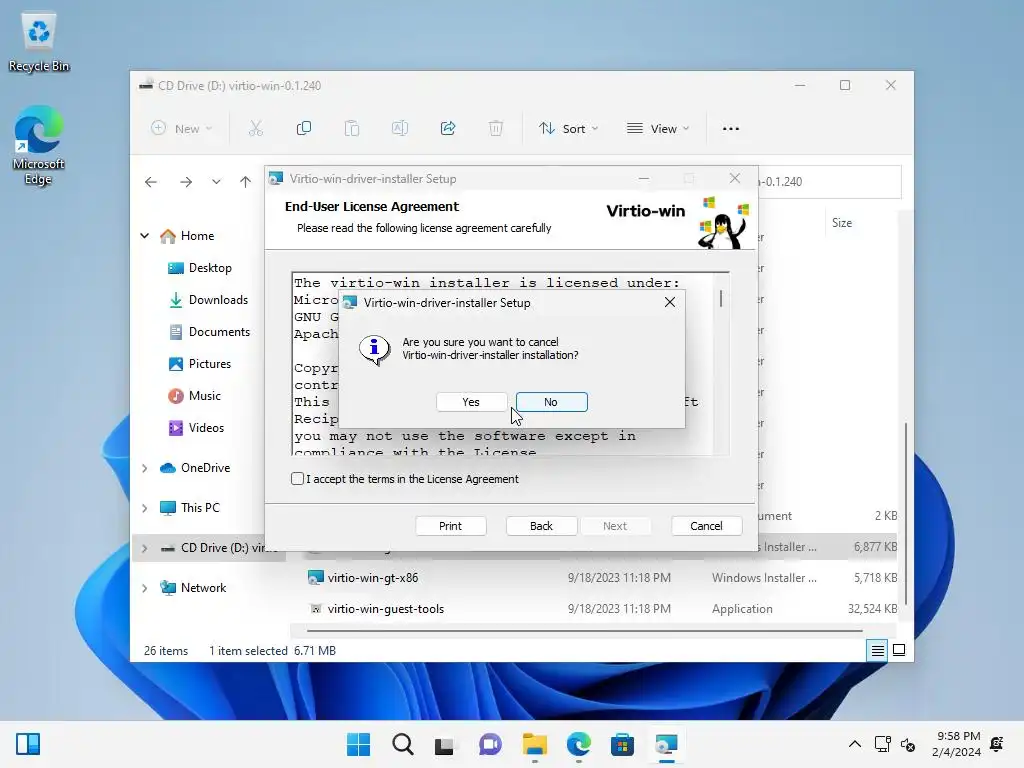Expand the Network tree node
The width and height of the screenshot is (1024, 768).
145,588
